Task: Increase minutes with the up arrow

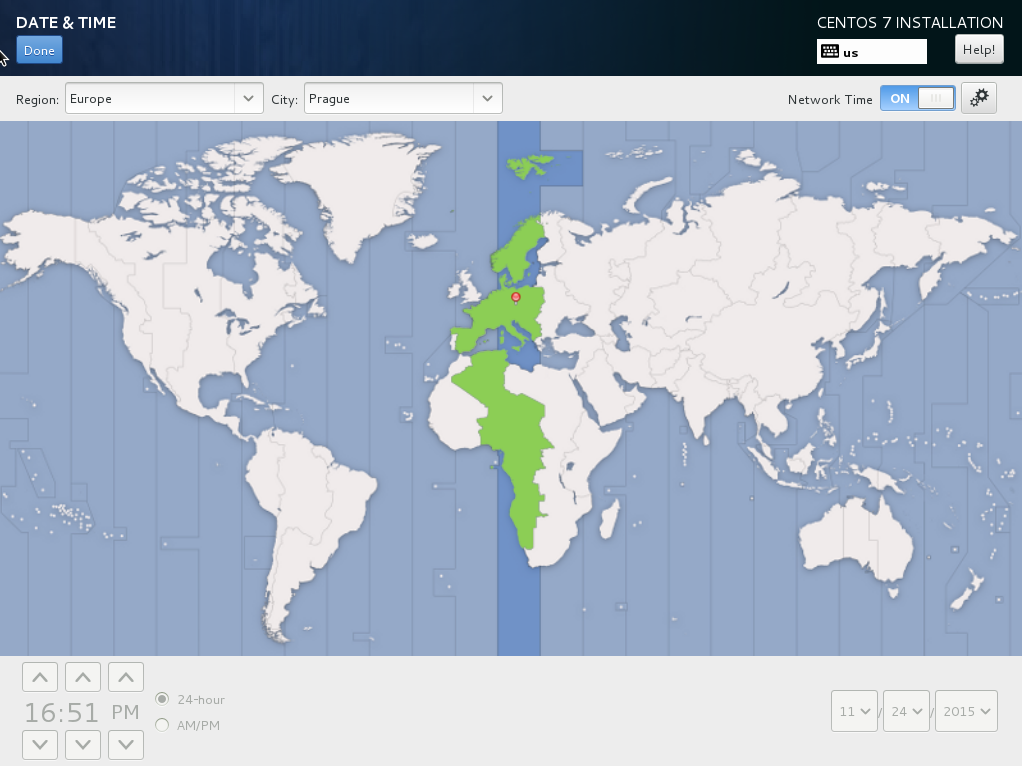Action: point(82,678)
